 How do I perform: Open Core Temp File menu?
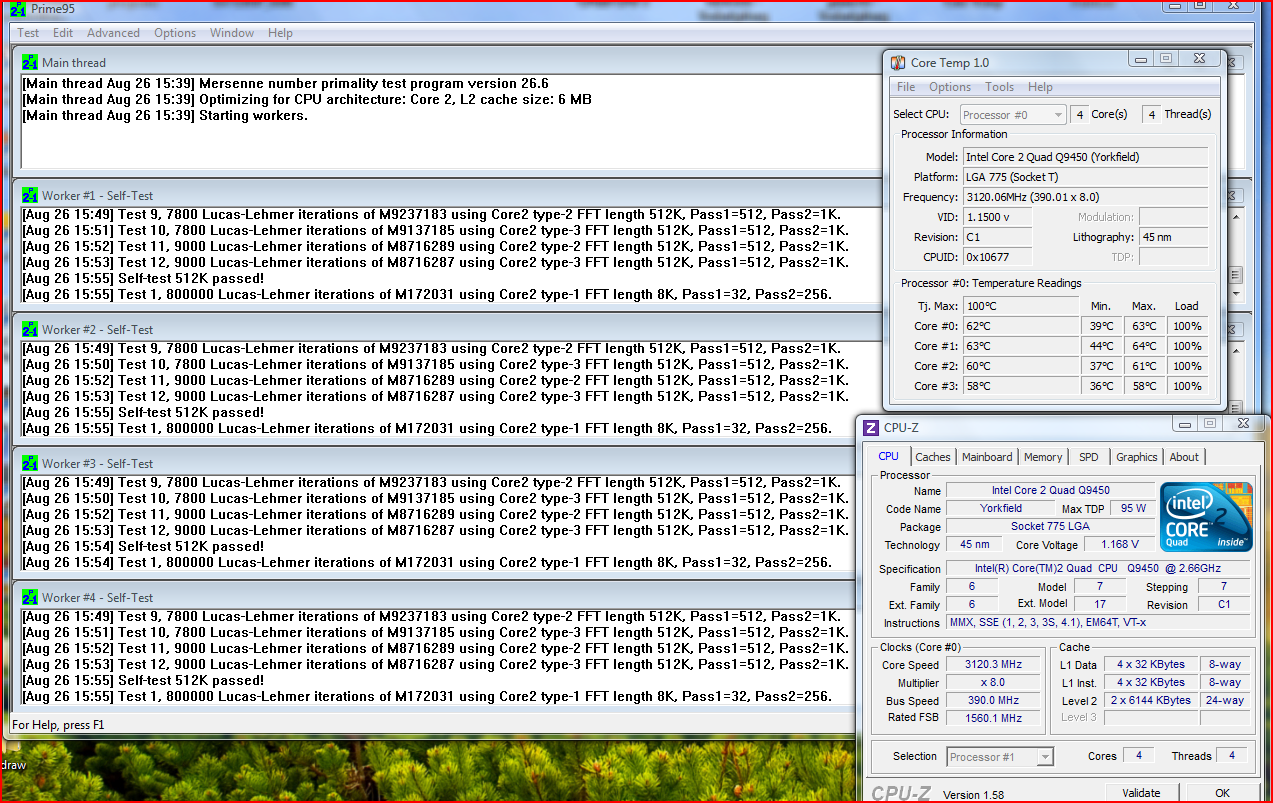906,87
